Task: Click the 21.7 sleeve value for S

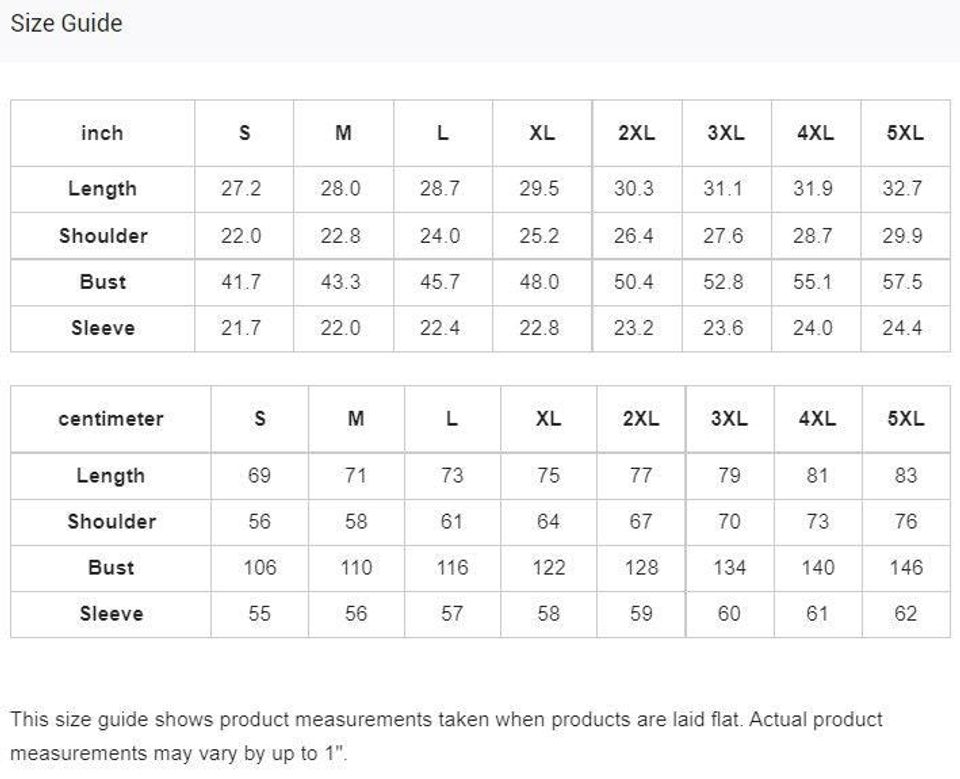Action: pos(241,328)
